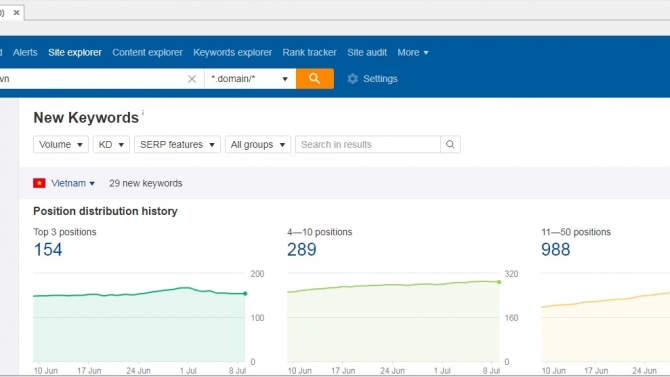Click the New Keywords info icon
Screen dimensions: 670x377
coord(143,112)
